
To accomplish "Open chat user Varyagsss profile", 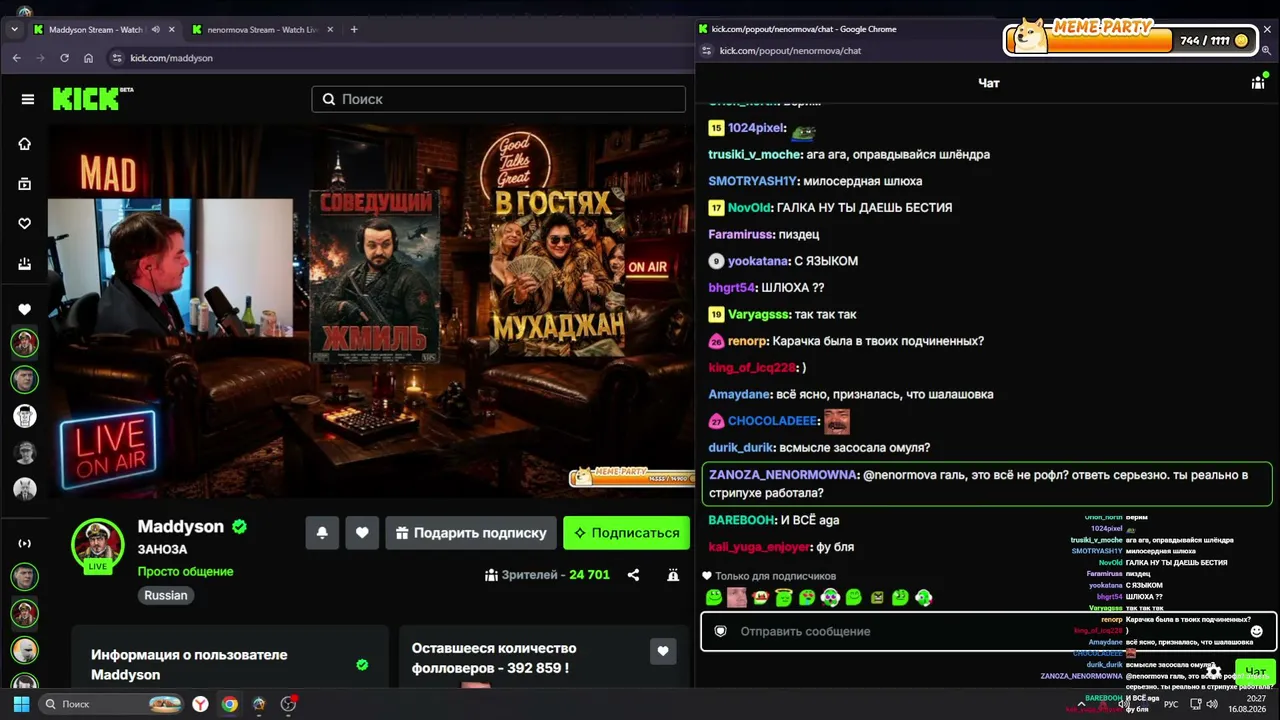I will pyautogui.click(x=757, y=314).
